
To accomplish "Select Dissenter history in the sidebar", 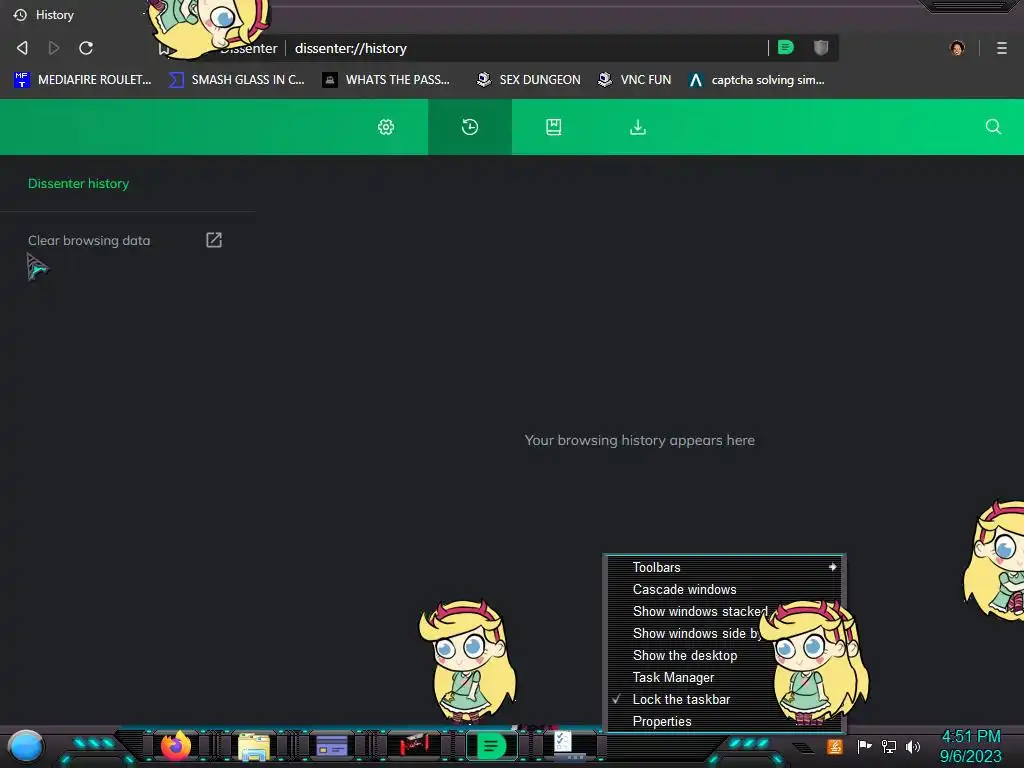I will pos(78,184).
